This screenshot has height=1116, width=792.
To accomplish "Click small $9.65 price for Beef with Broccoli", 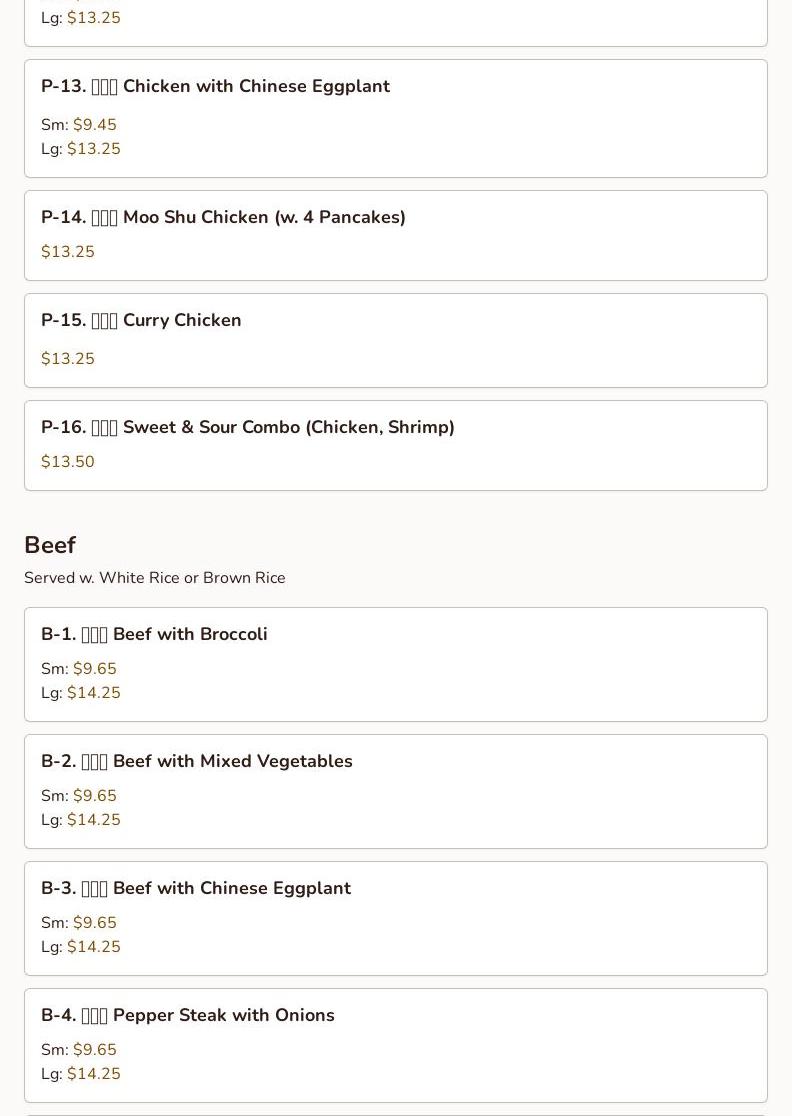I will (x=95, y=668).
